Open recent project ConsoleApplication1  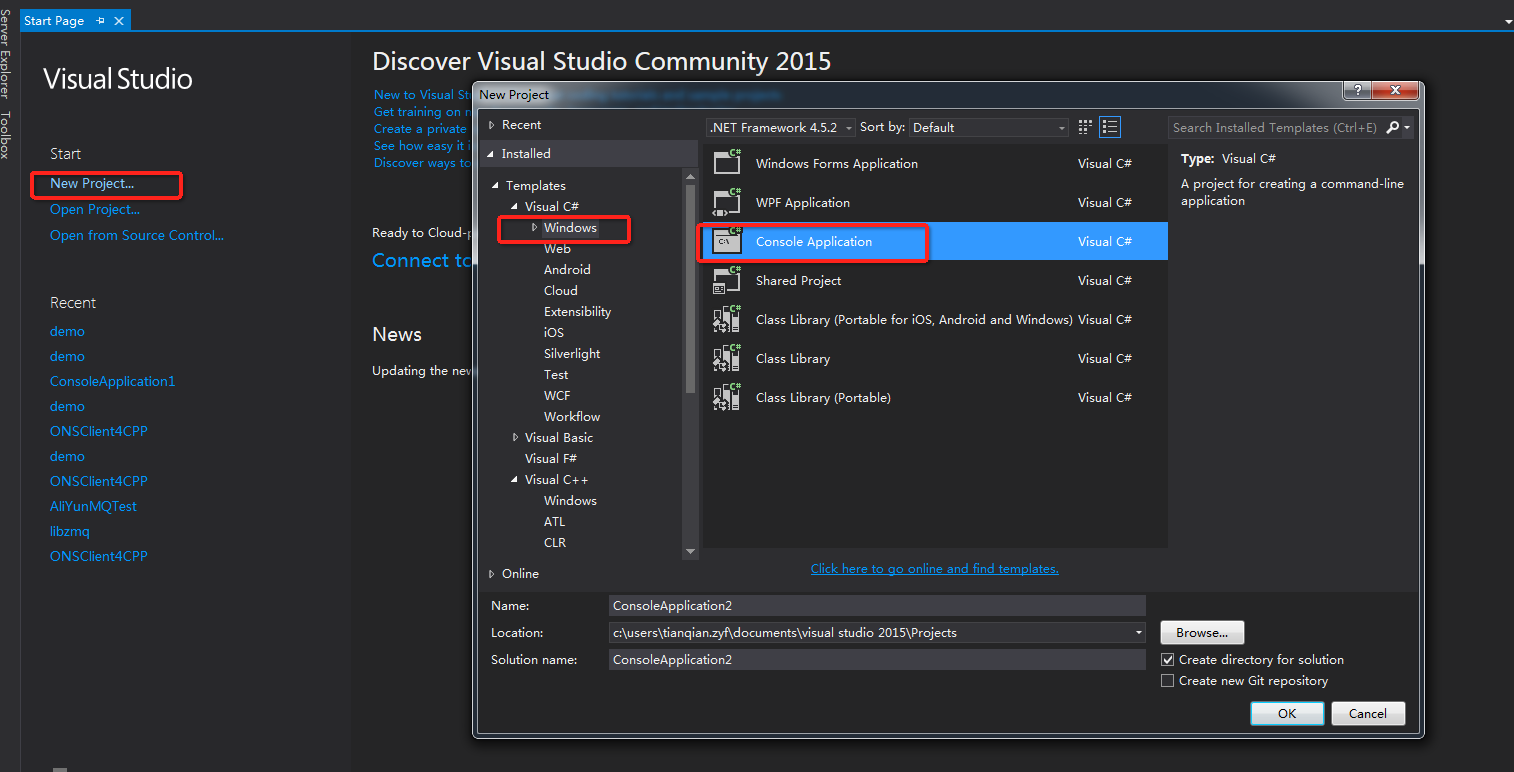click(112, 382)
